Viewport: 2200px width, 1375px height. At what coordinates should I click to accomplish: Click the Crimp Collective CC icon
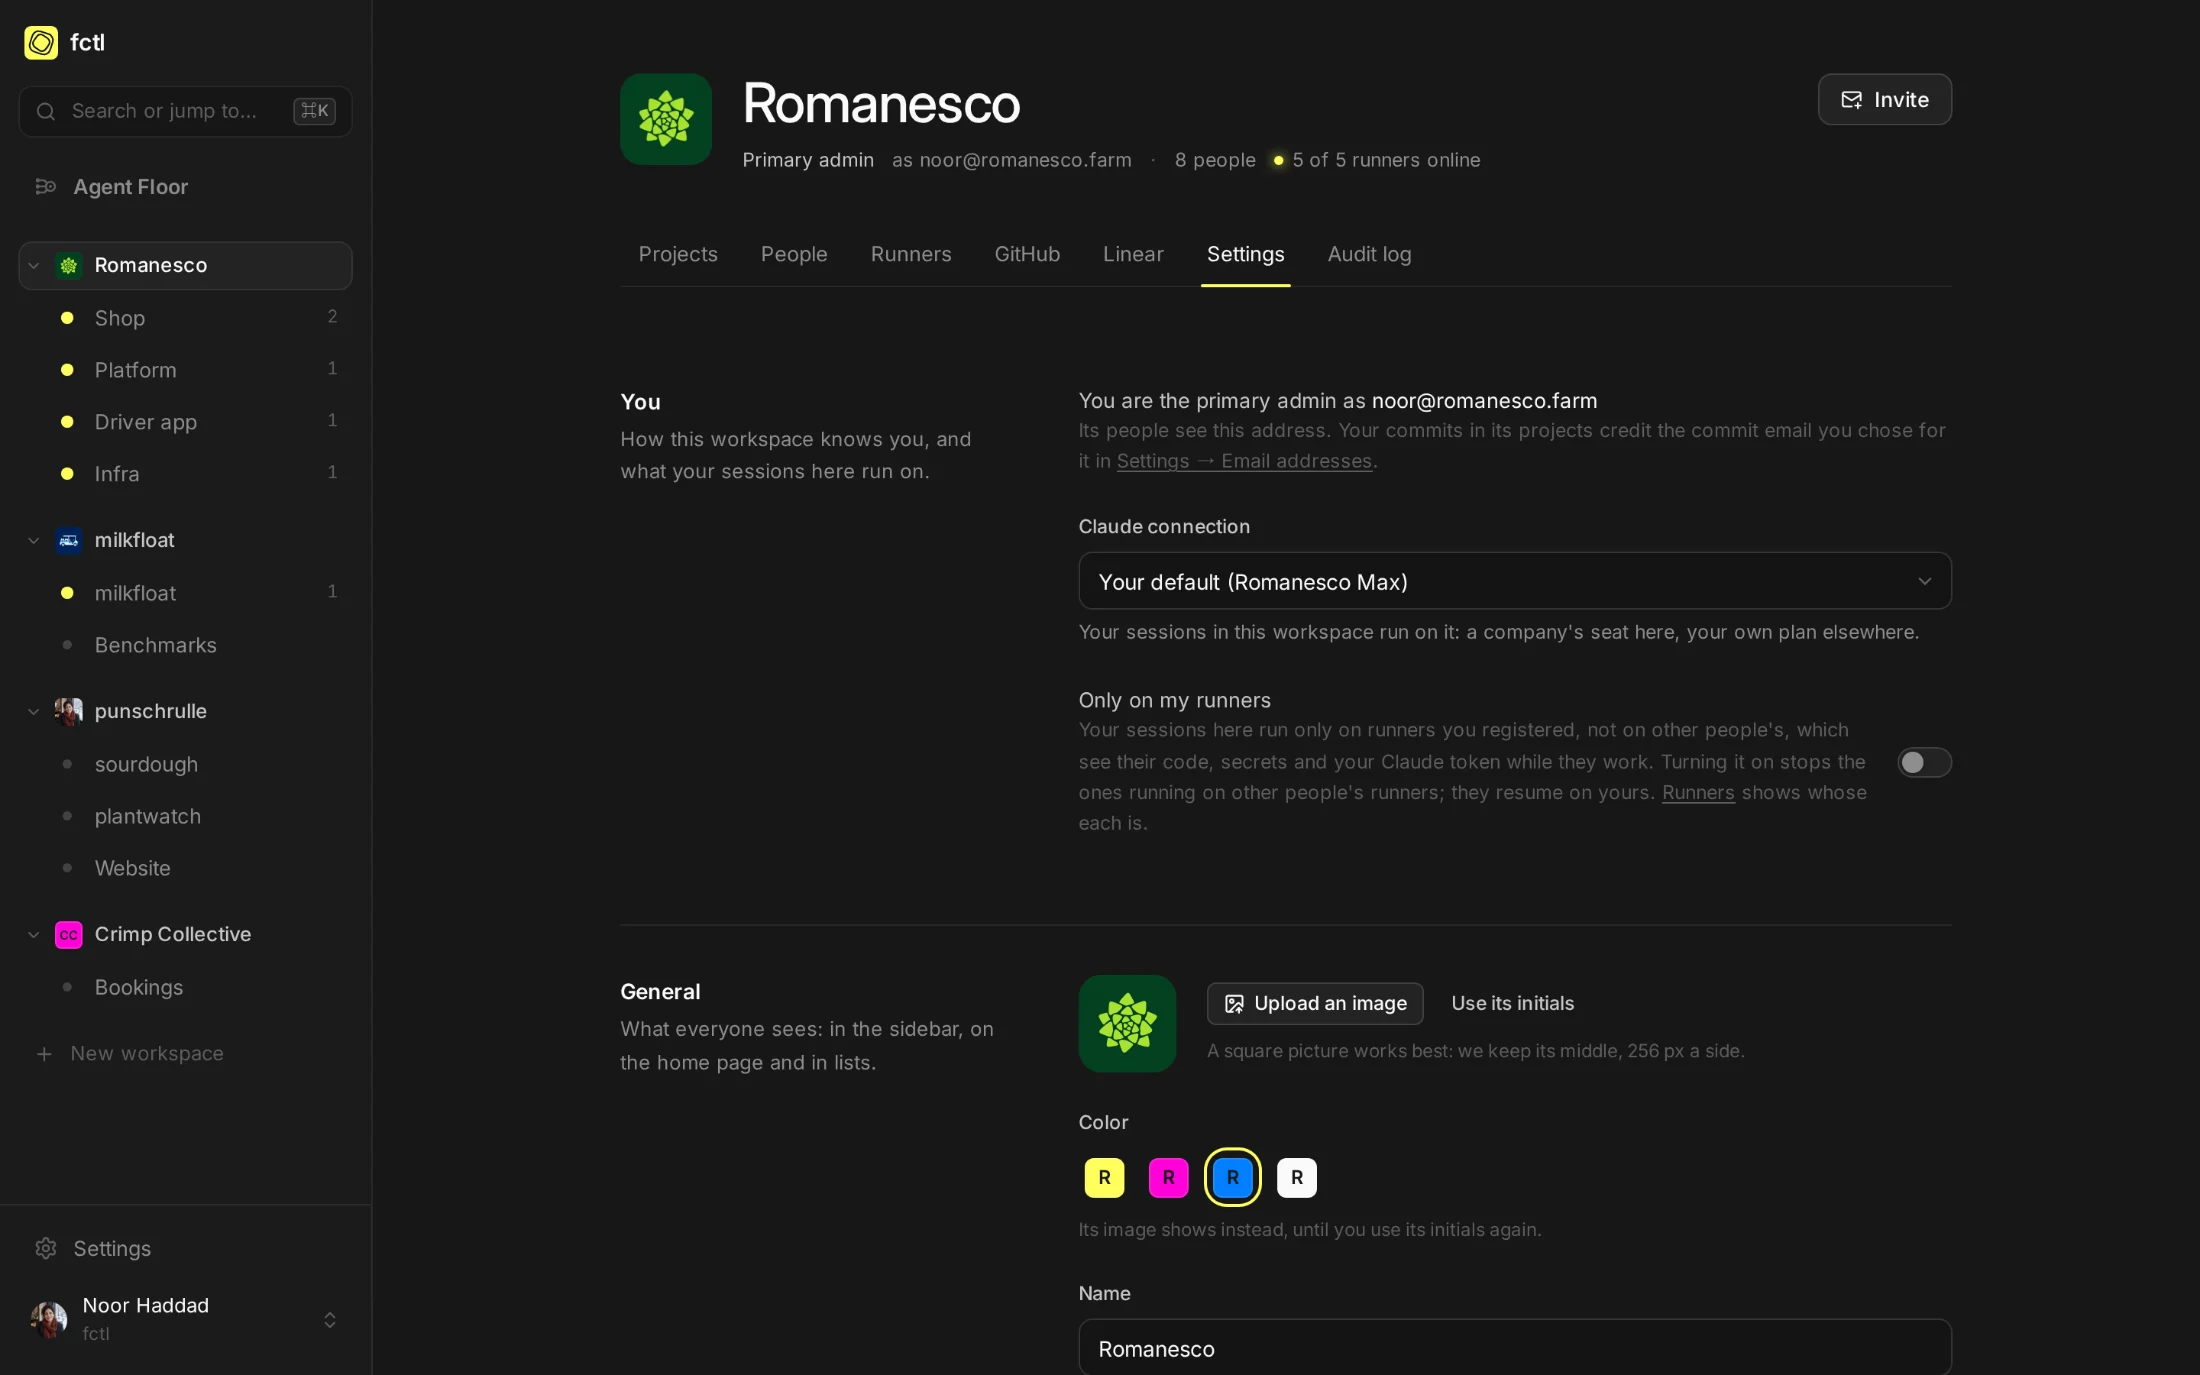tap(69, 935)
